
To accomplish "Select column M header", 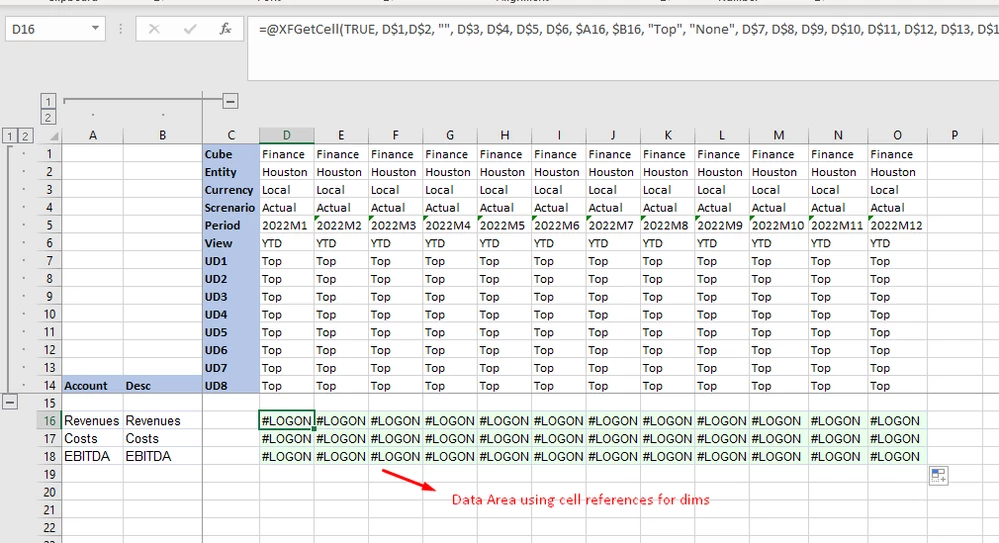I will 779,135.
